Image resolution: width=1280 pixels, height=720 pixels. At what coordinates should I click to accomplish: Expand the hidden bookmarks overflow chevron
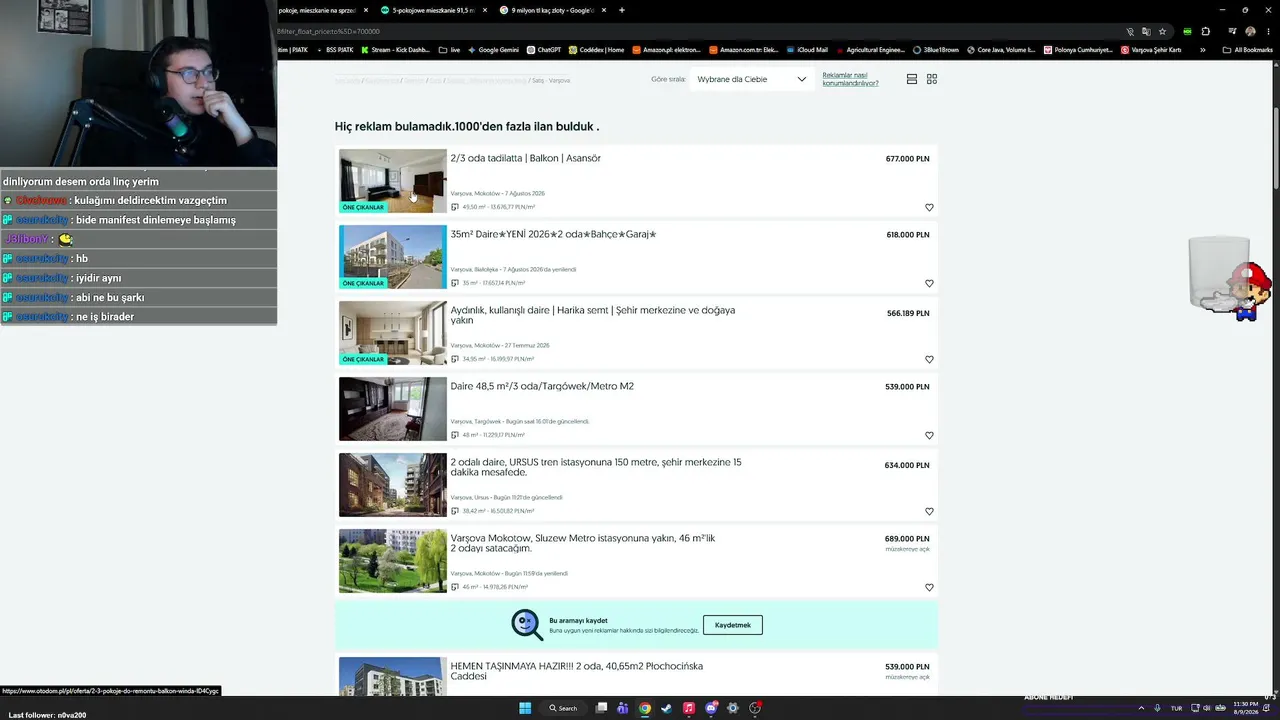(1203, 50)
